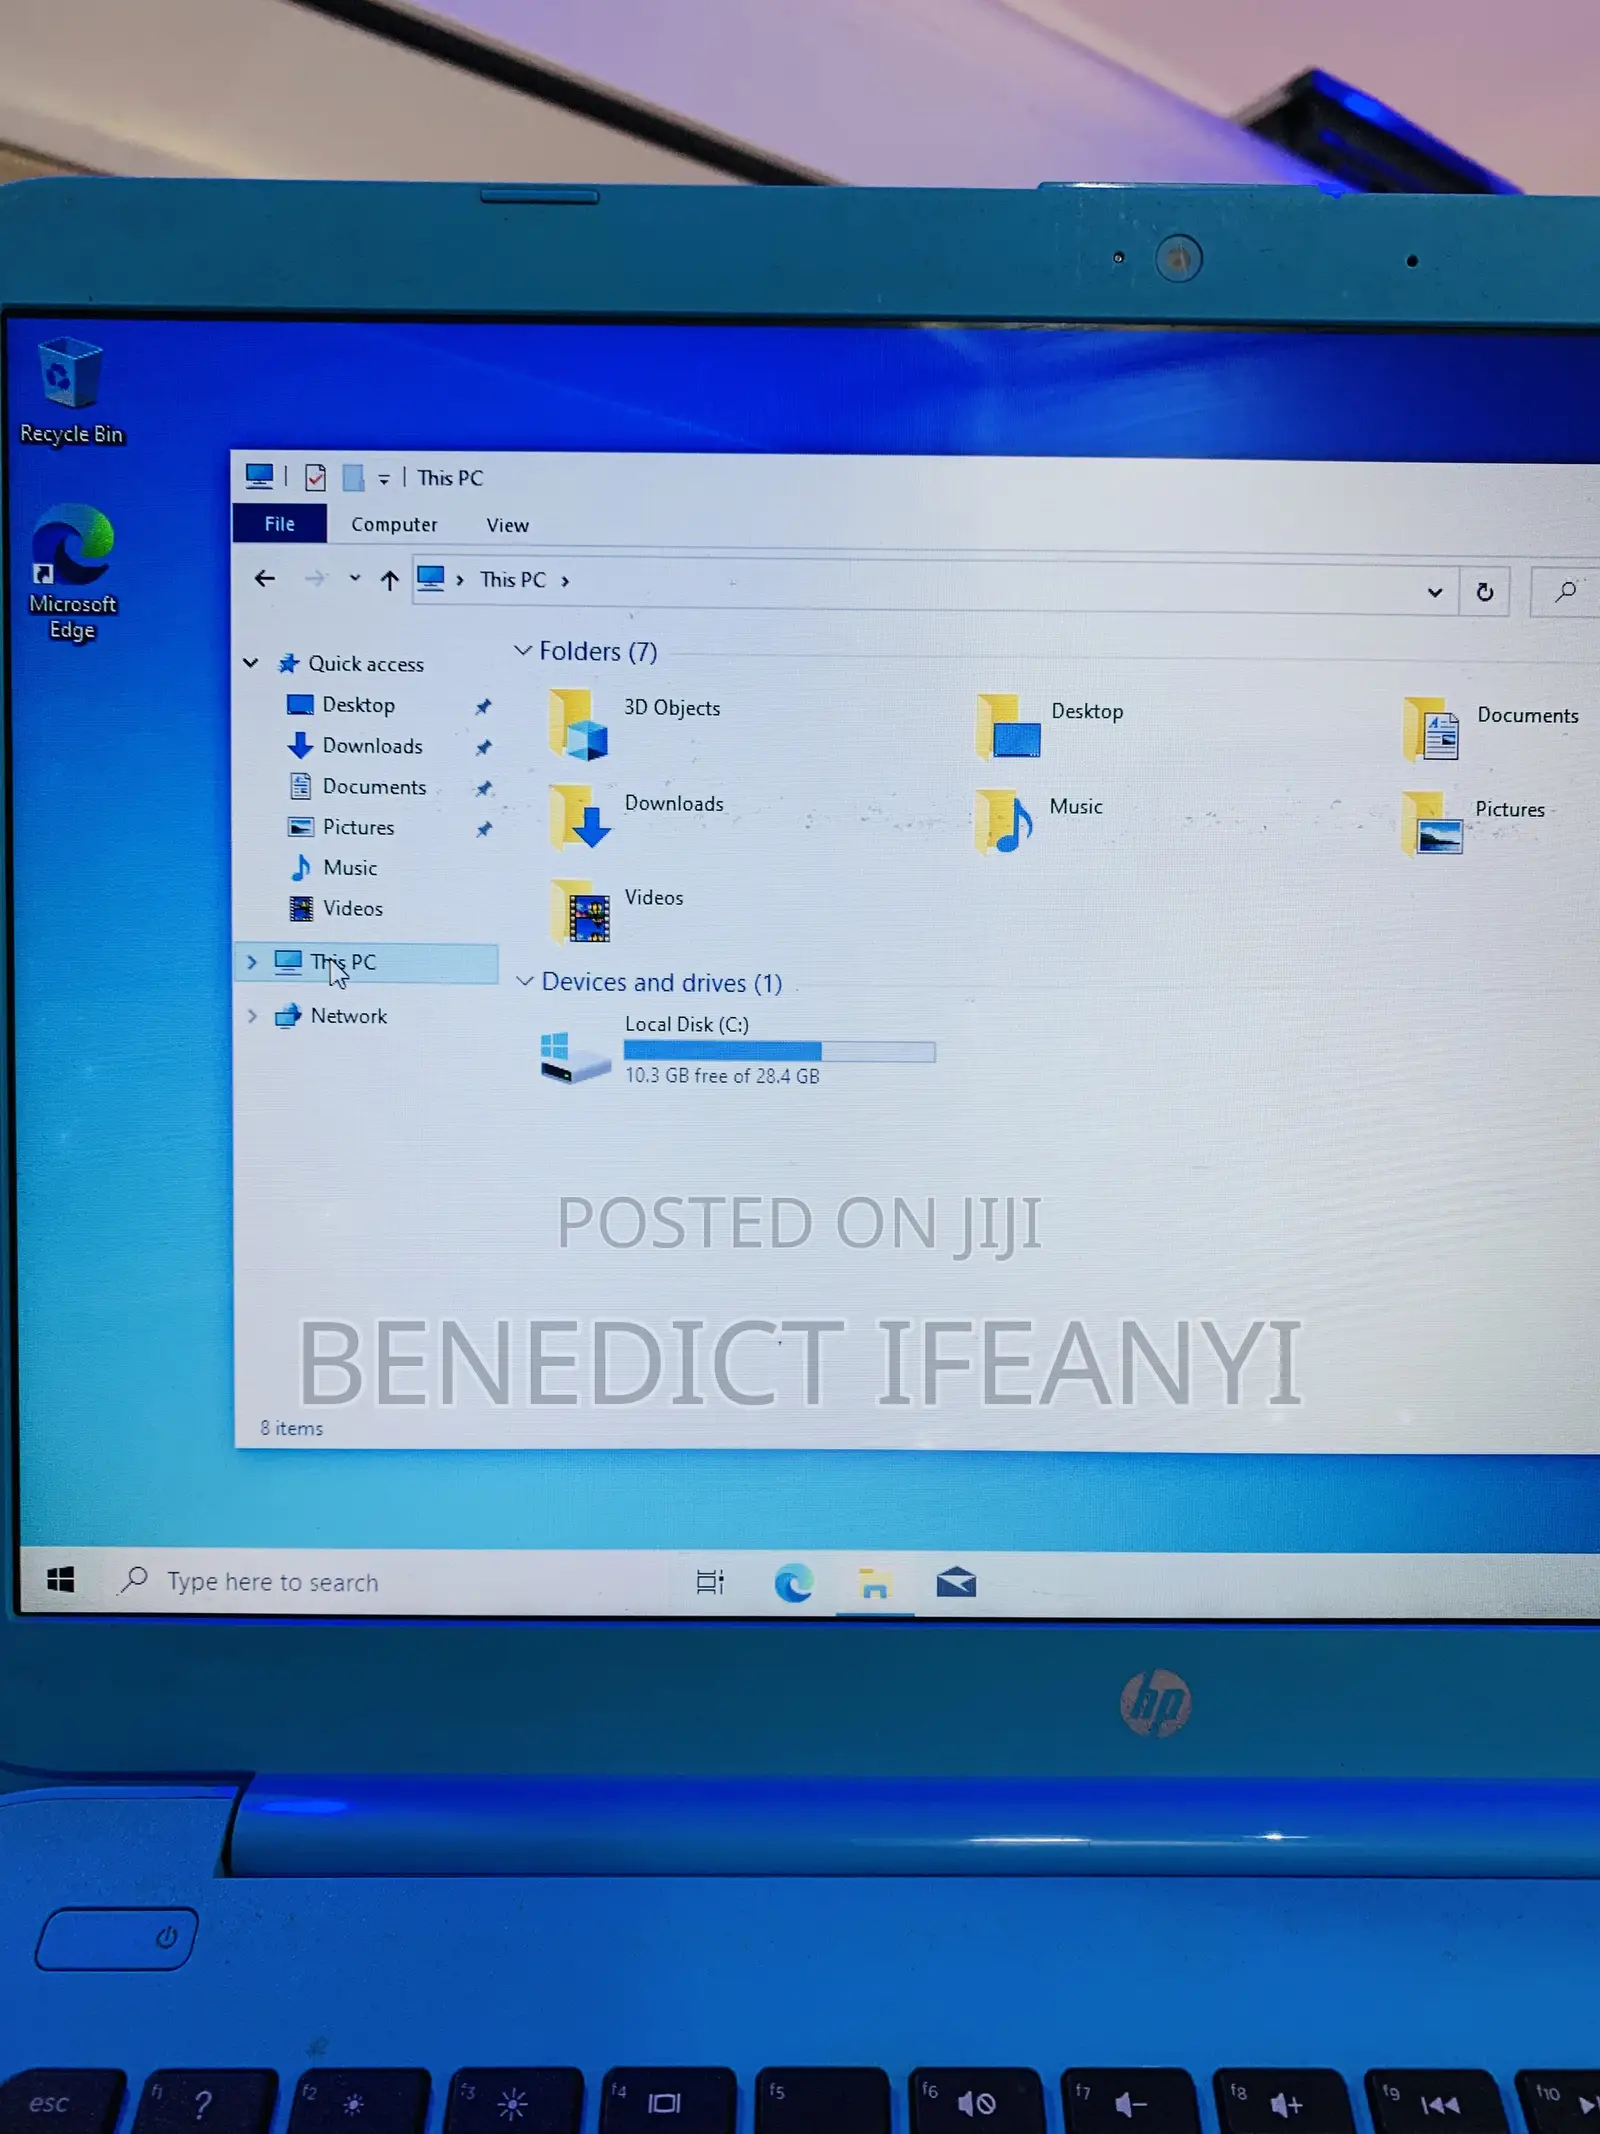Open the Windows Start menu

(x=61, y=1579)
